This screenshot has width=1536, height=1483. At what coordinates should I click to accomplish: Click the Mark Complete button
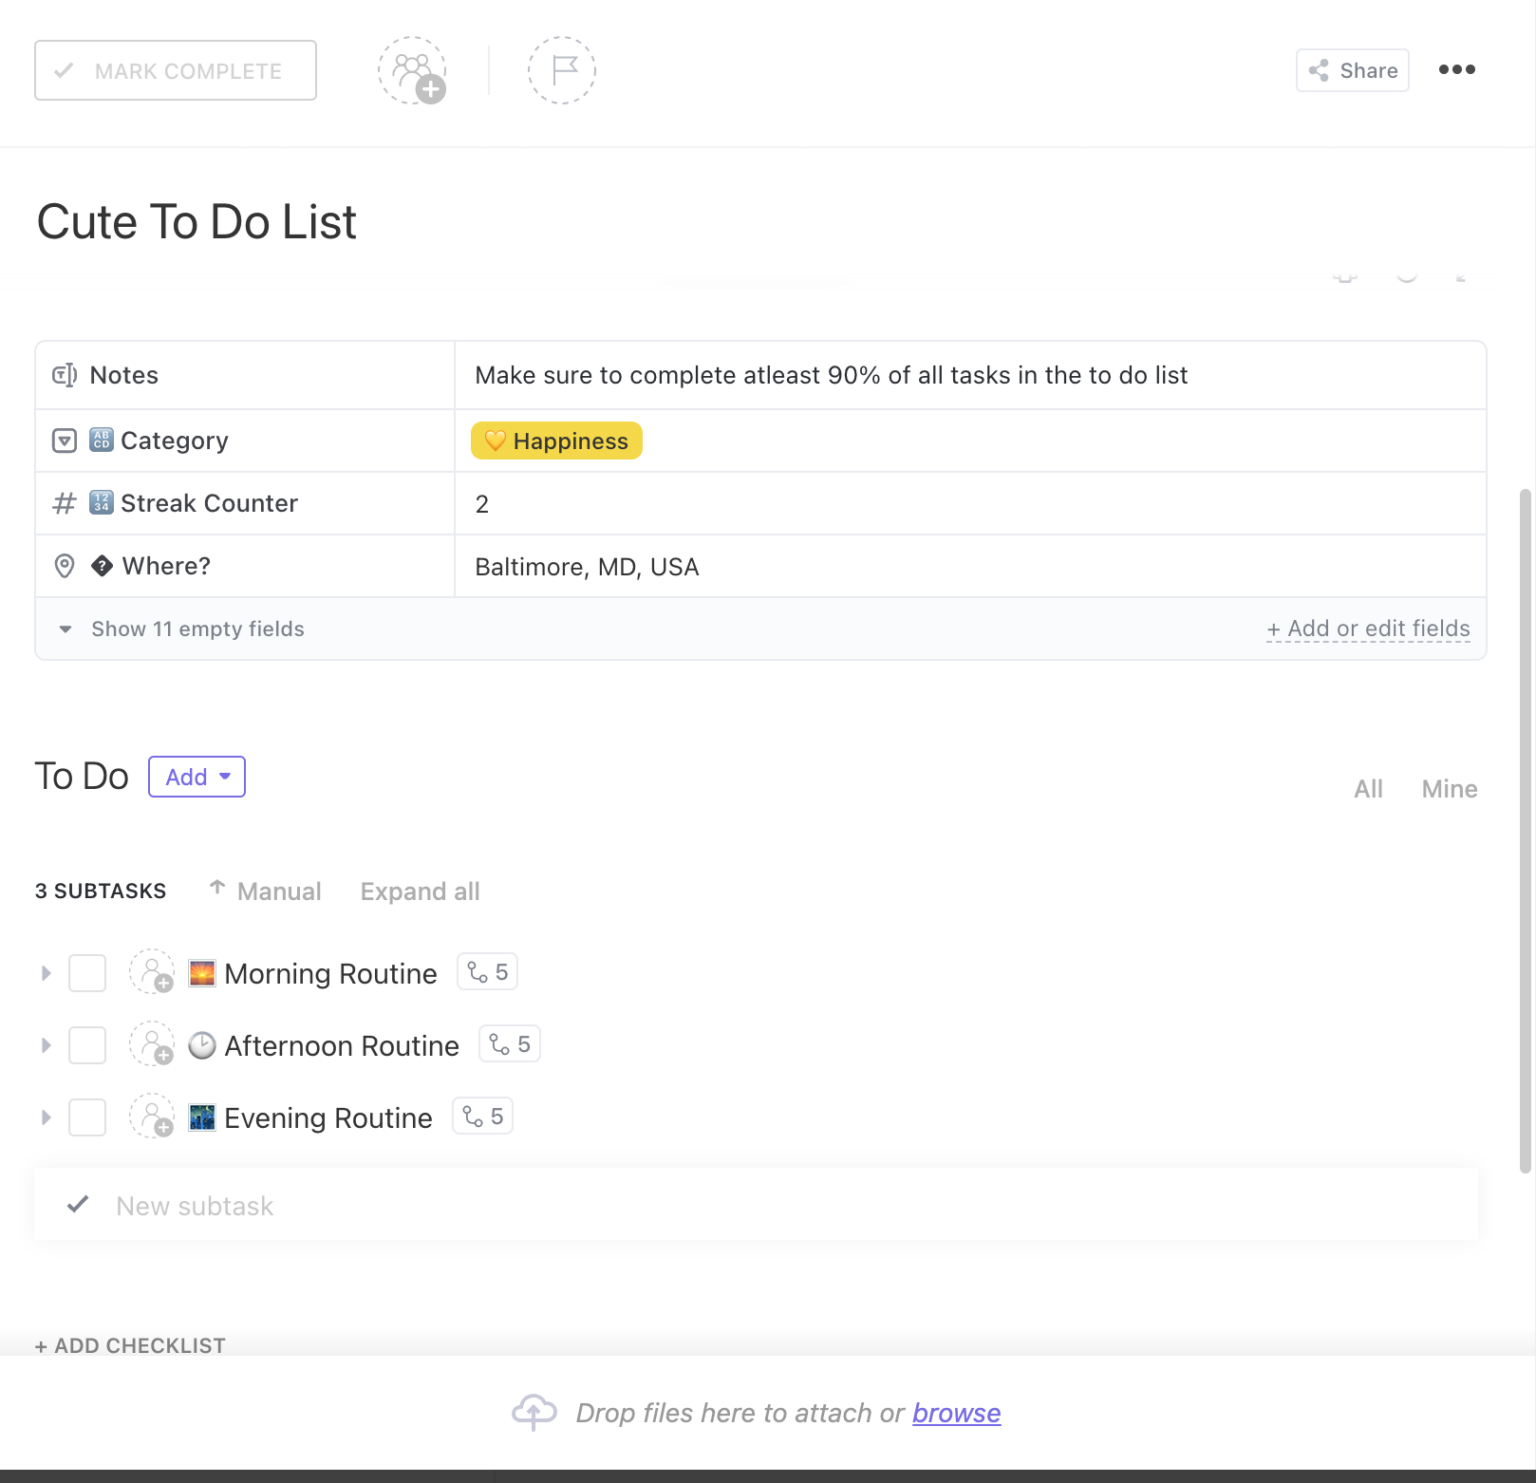(175, 70)
